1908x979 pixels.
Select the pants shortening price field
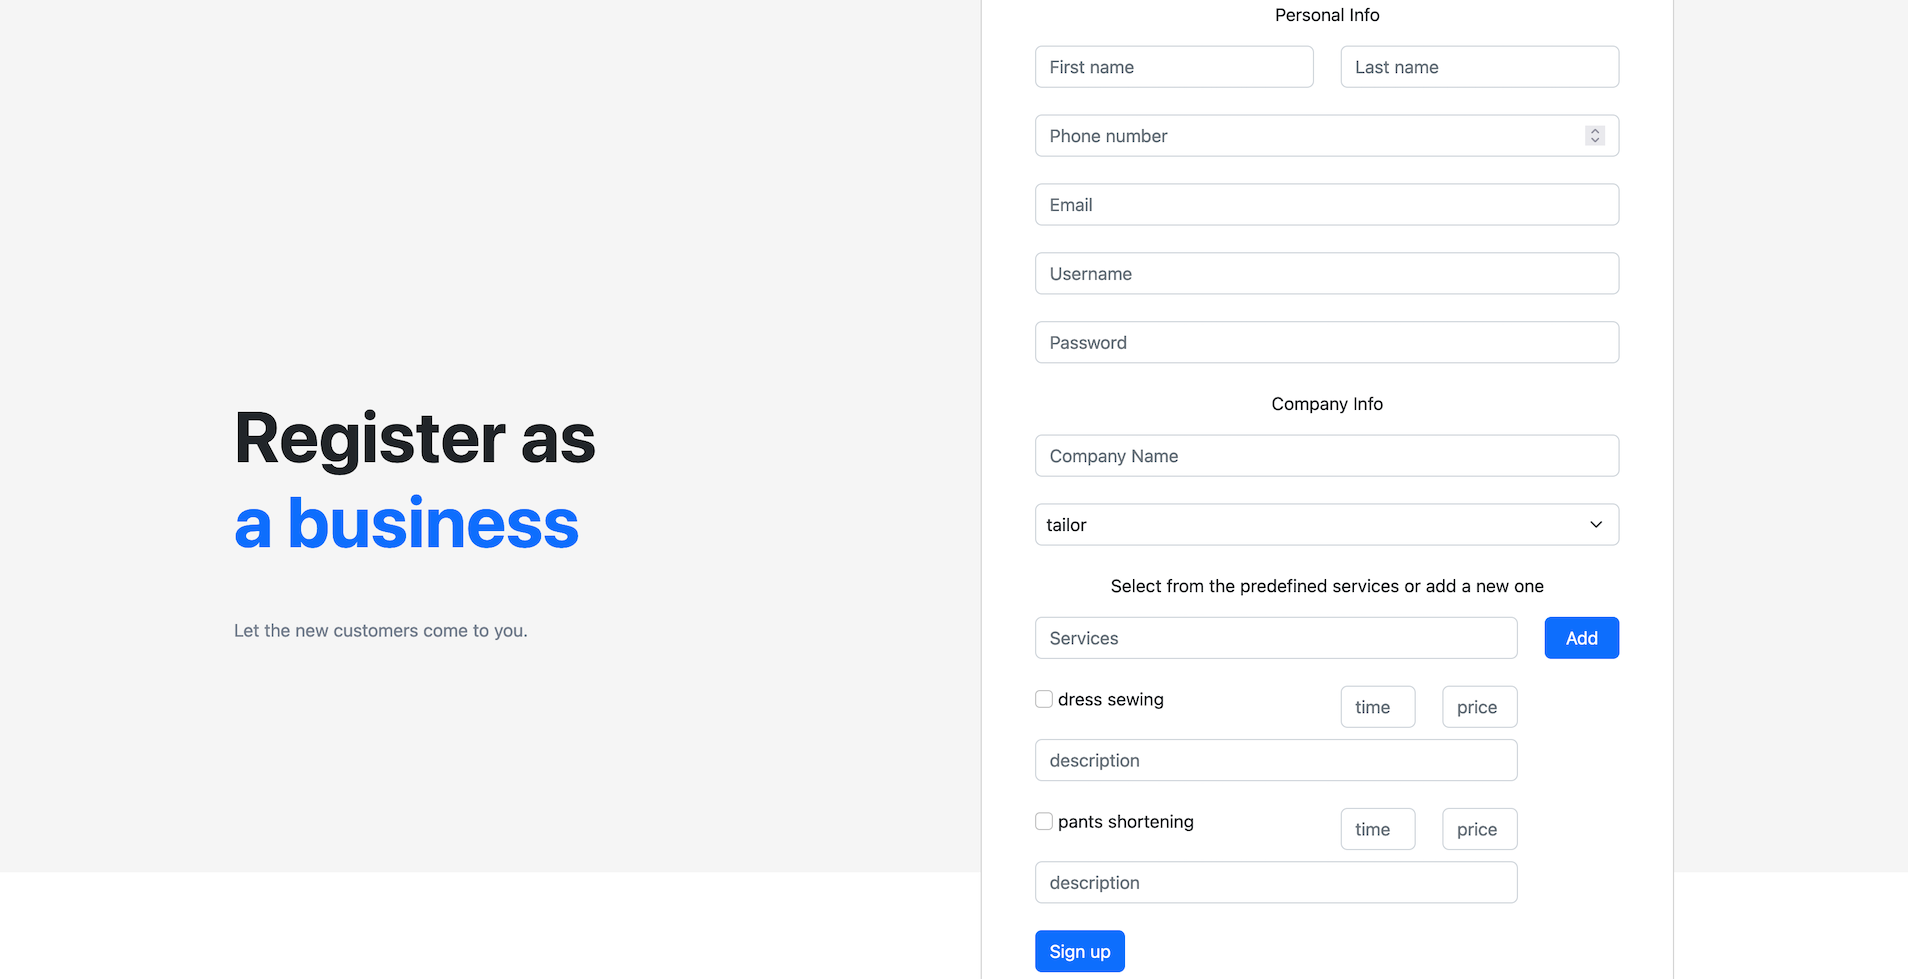(1479, 829)
